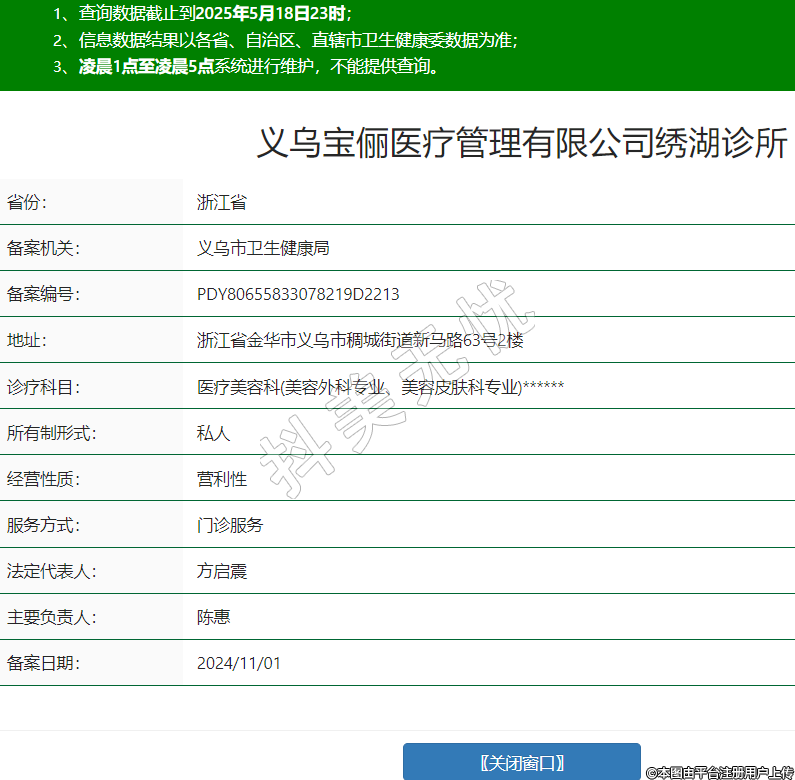Click the filing authority 义乌市卫生健康局
The height and width of the screenshot is (780, 795).
263,248
